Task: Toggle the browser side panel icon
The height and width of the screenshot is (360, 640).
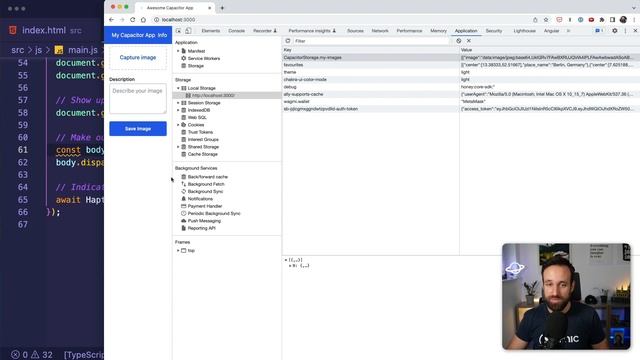Action: pos(612,20)
